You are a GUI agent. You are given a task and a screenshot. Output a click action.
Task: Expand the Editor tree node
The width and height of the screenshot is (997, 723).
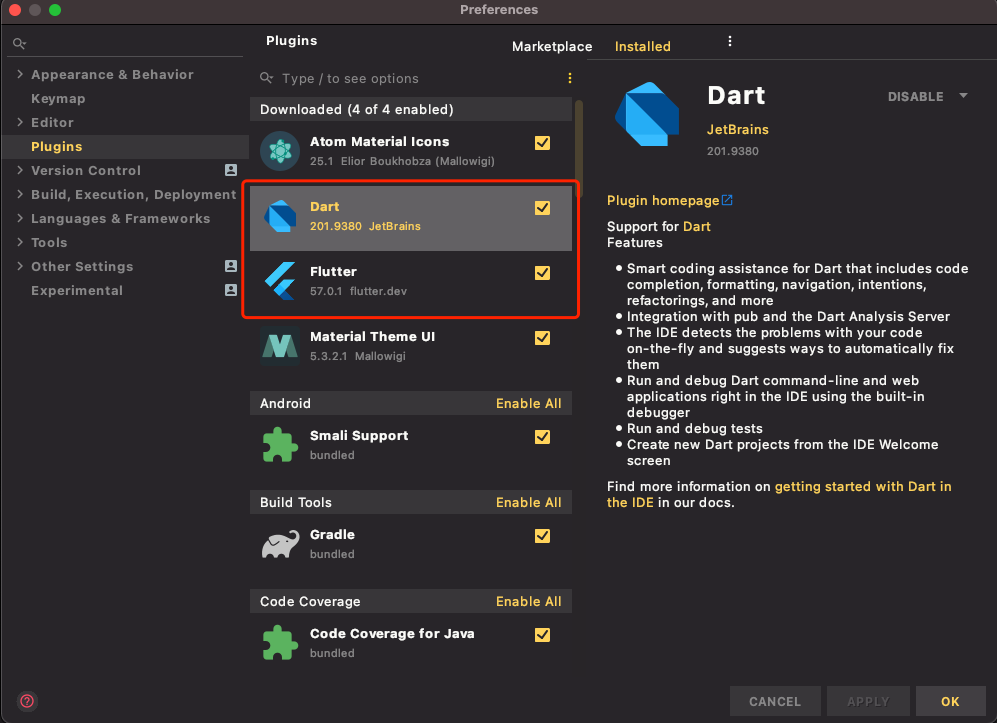[20, 122]
